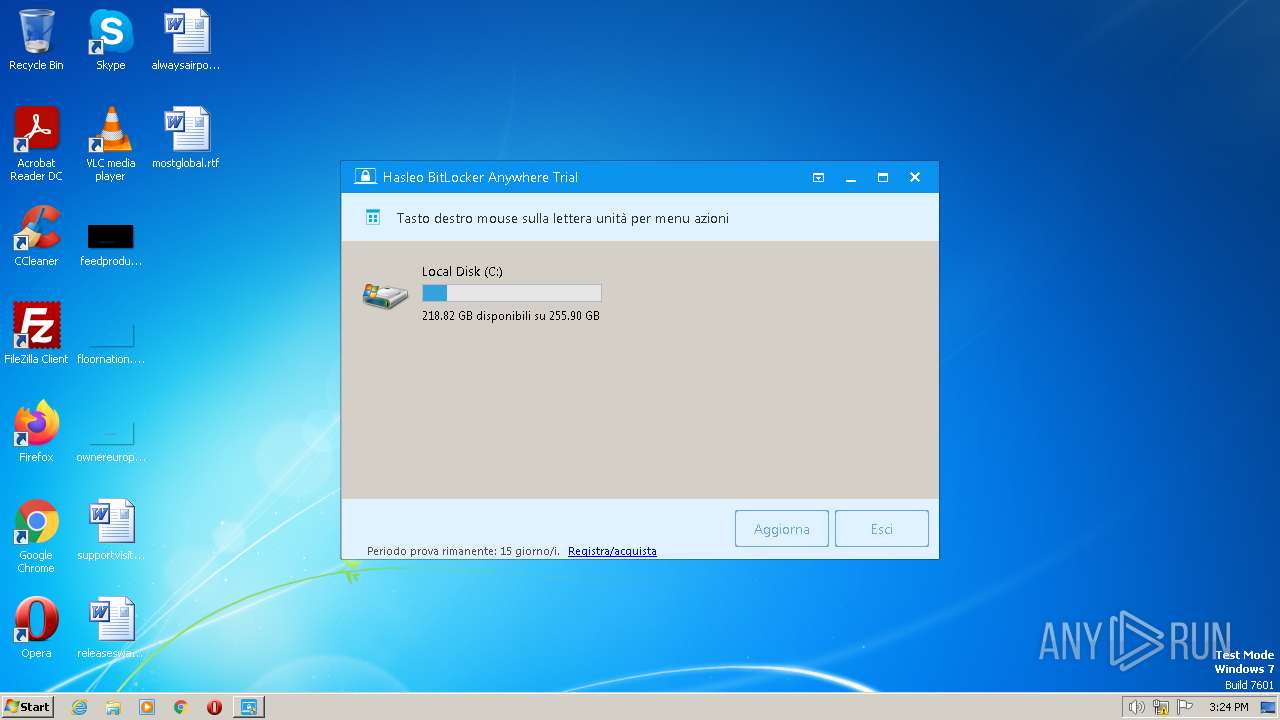Click the 218.82 GB disponibili text
This screenshot has height=720, width=1280.
(x=511, y=315)
